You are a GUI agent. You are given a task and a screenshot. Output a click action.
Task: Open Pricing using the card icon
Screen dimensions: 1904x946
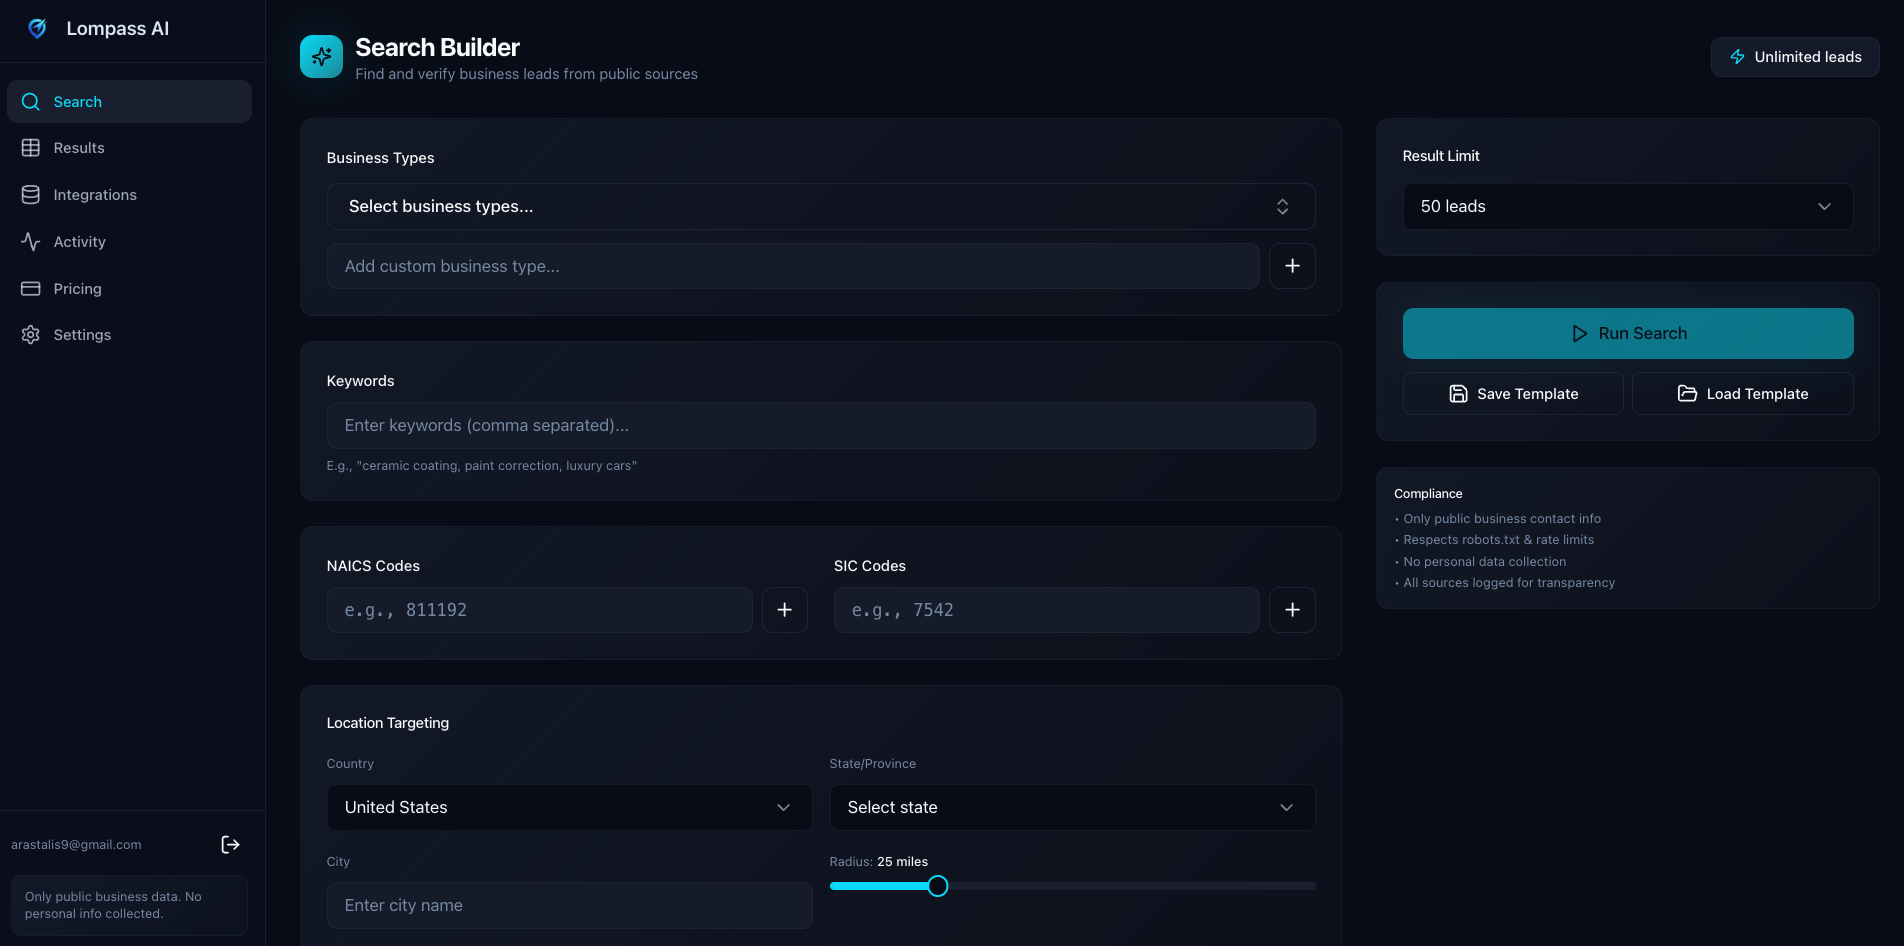pyautogui.click(x=30, y=288)
